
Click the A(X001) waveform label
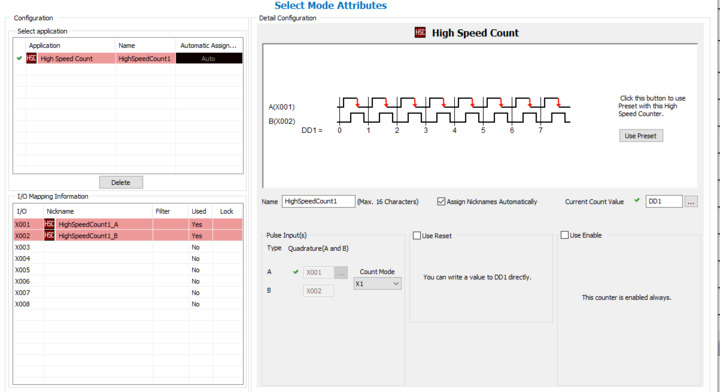(x=281, y=107)
